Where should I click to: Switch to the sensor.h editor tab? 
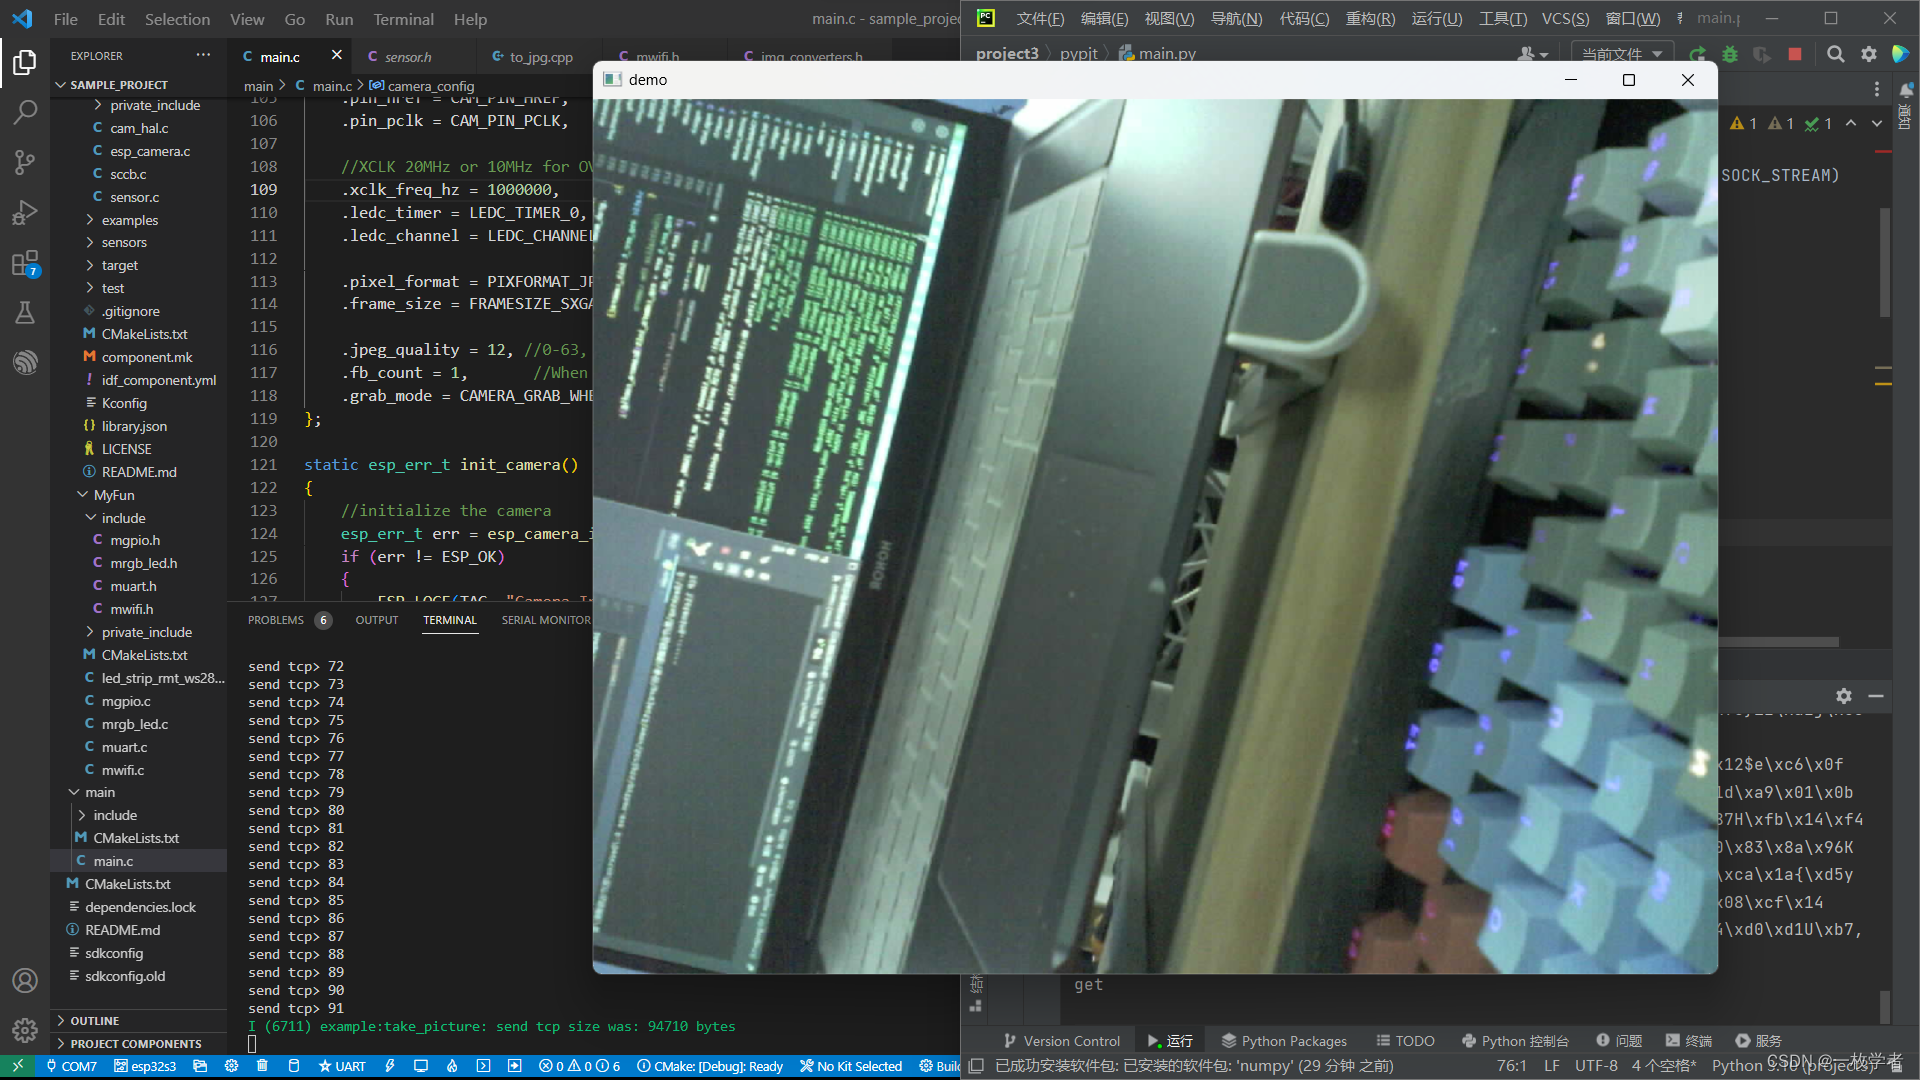click(x=408, y=57)
